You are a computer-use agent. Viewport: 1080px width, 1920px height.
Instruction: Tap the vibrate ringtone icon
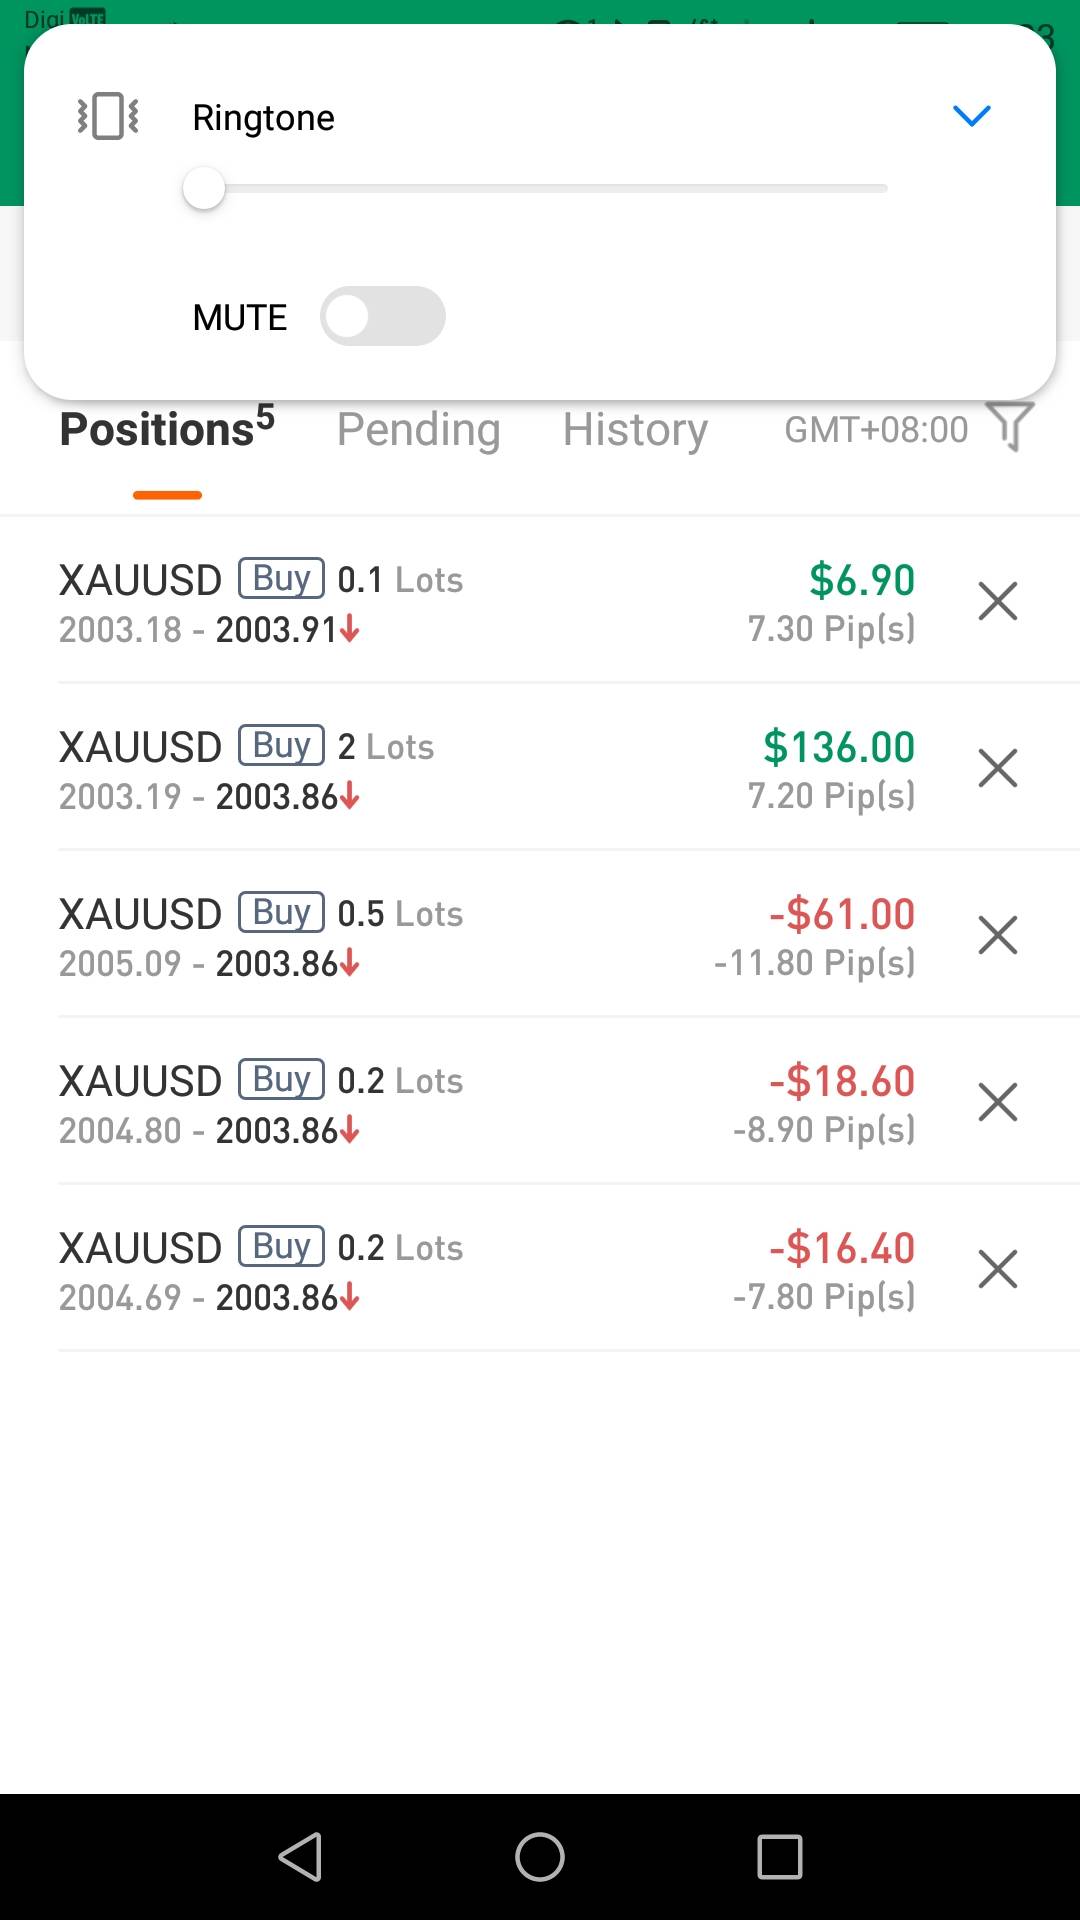(108, 116)
